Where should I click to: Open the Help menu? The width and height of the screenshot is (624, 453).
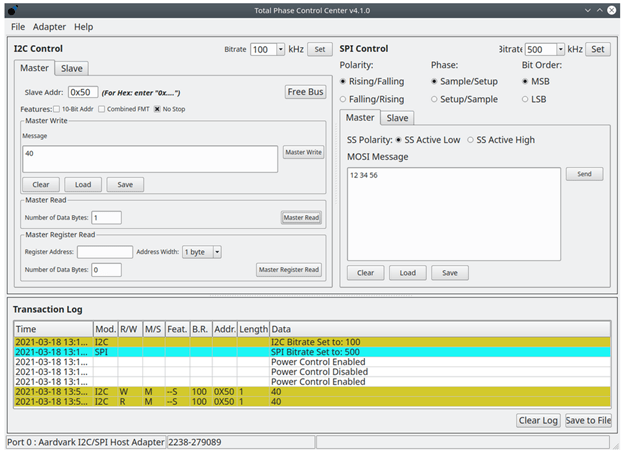click(84, 27)
